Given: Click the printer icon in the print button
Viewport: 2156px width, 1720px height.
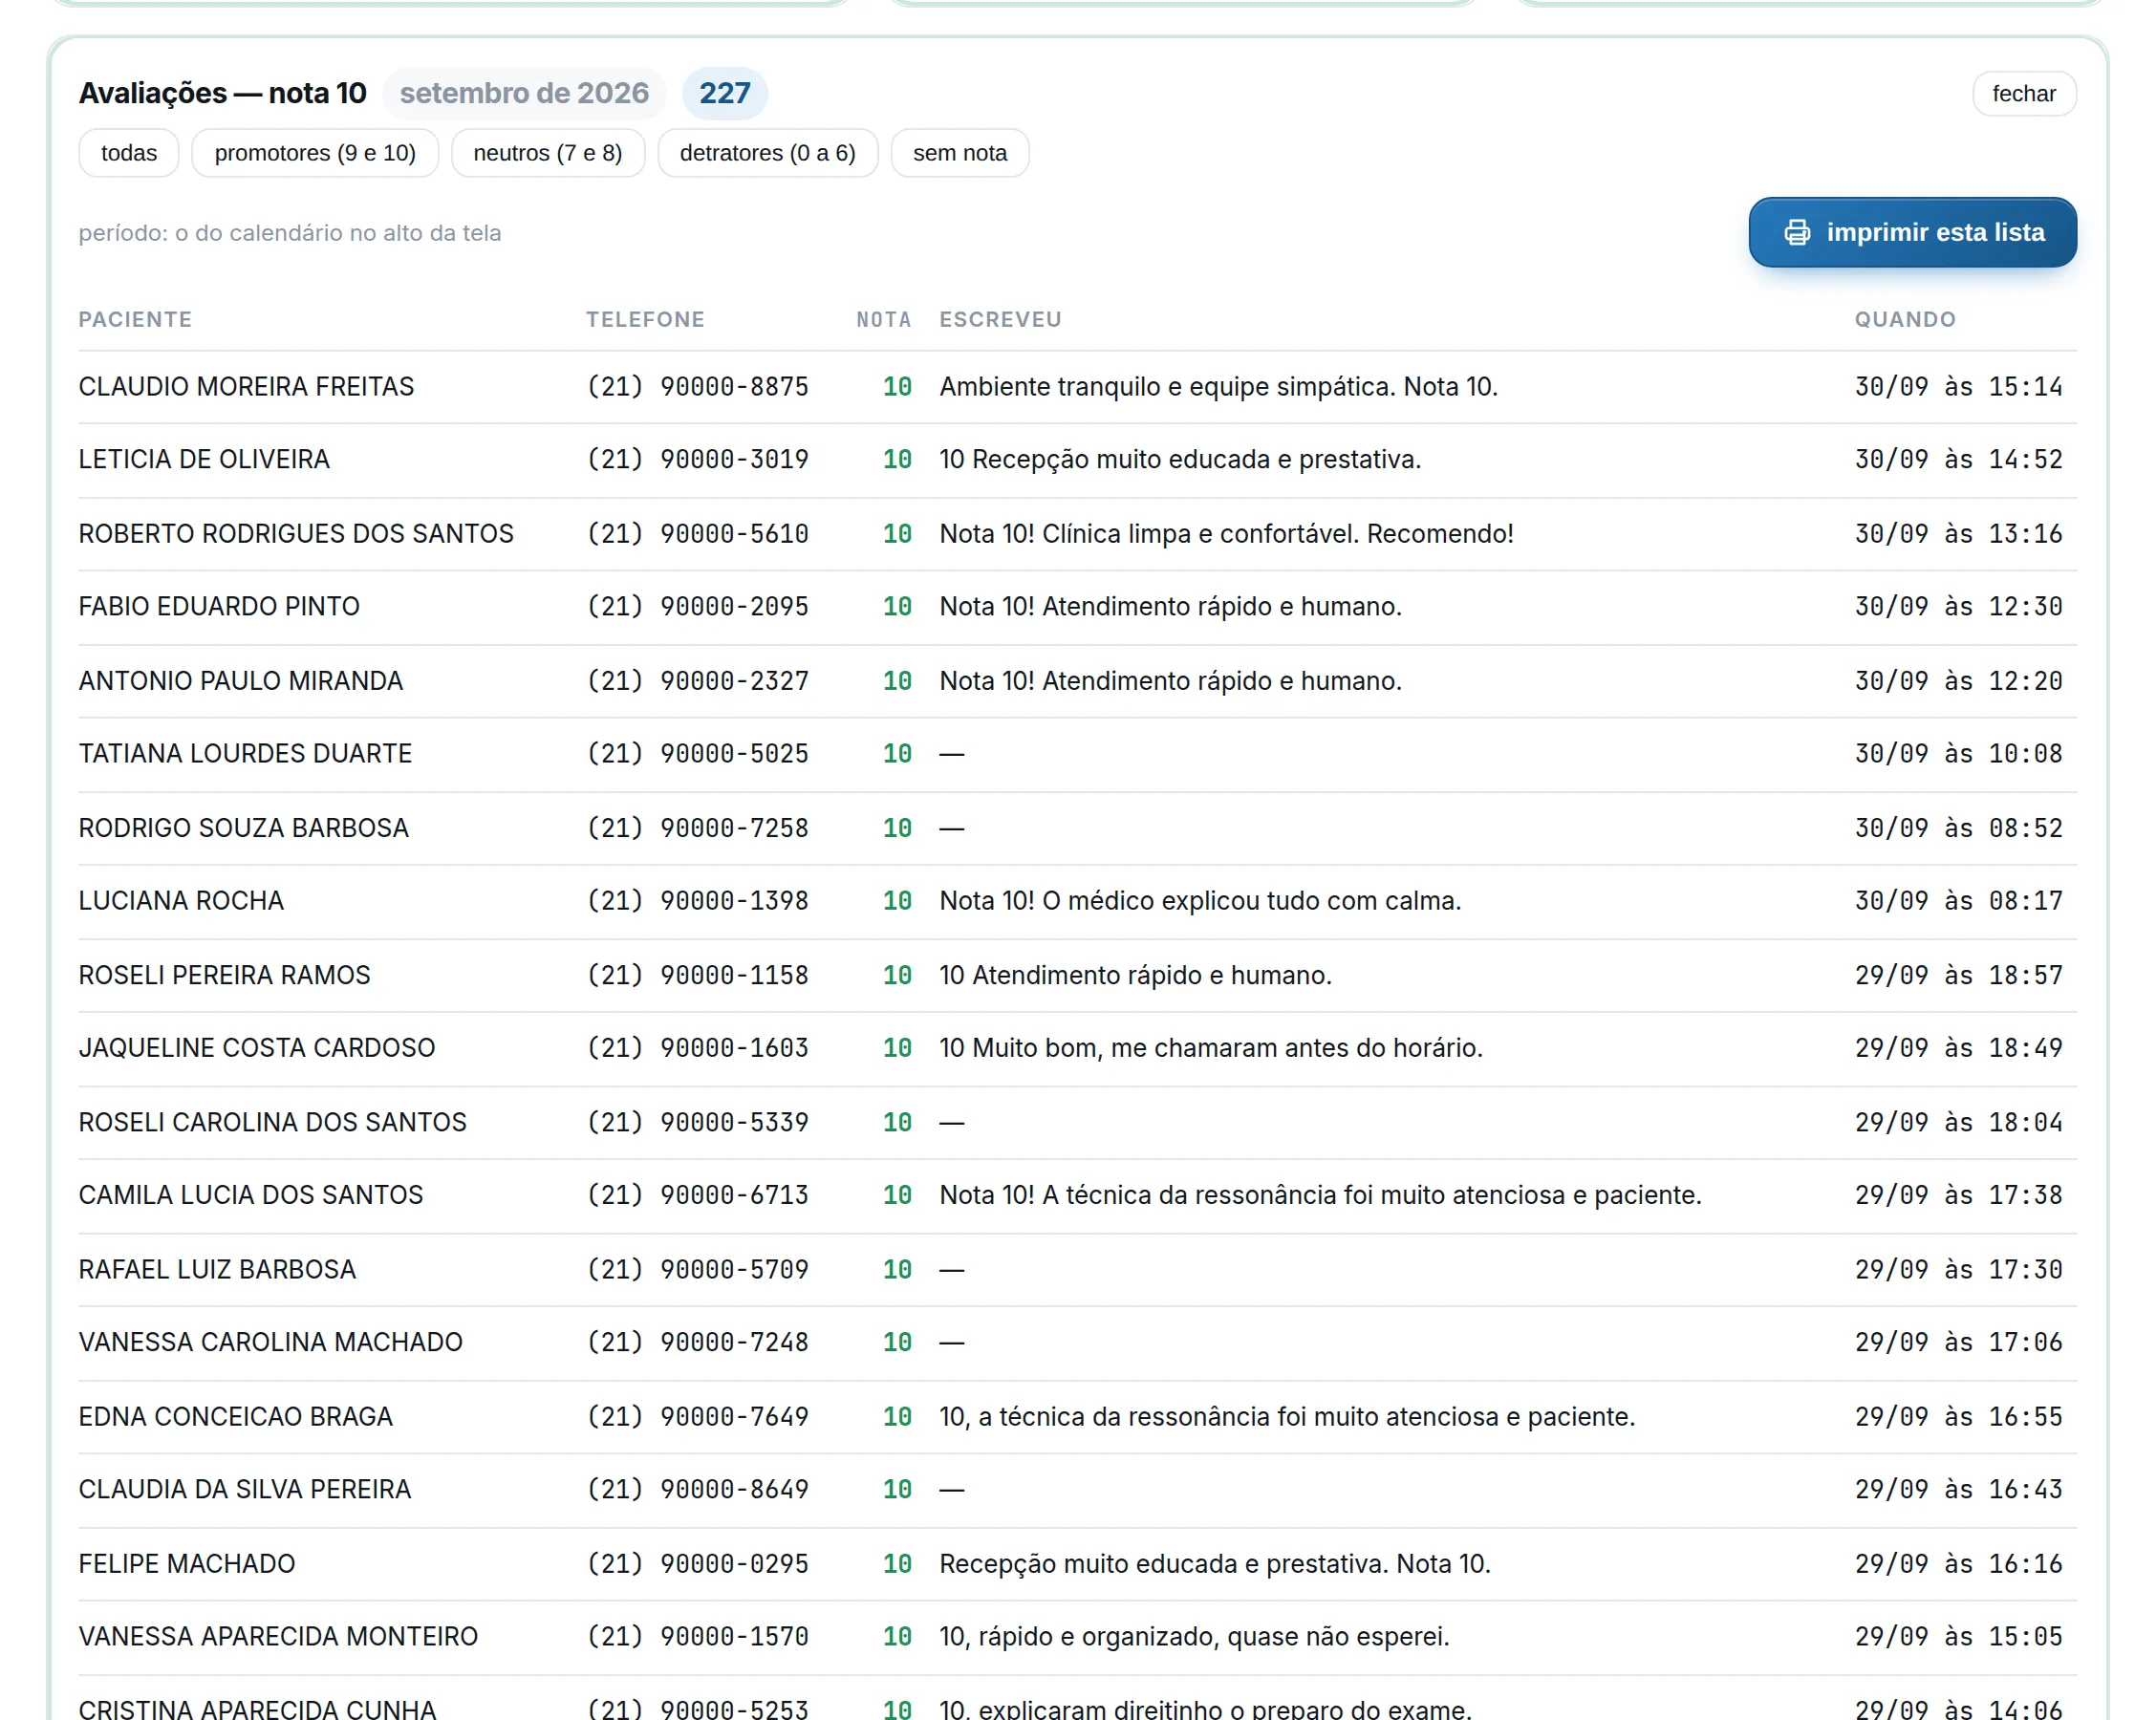Looking at the screenshot, I should point(1797,232).
